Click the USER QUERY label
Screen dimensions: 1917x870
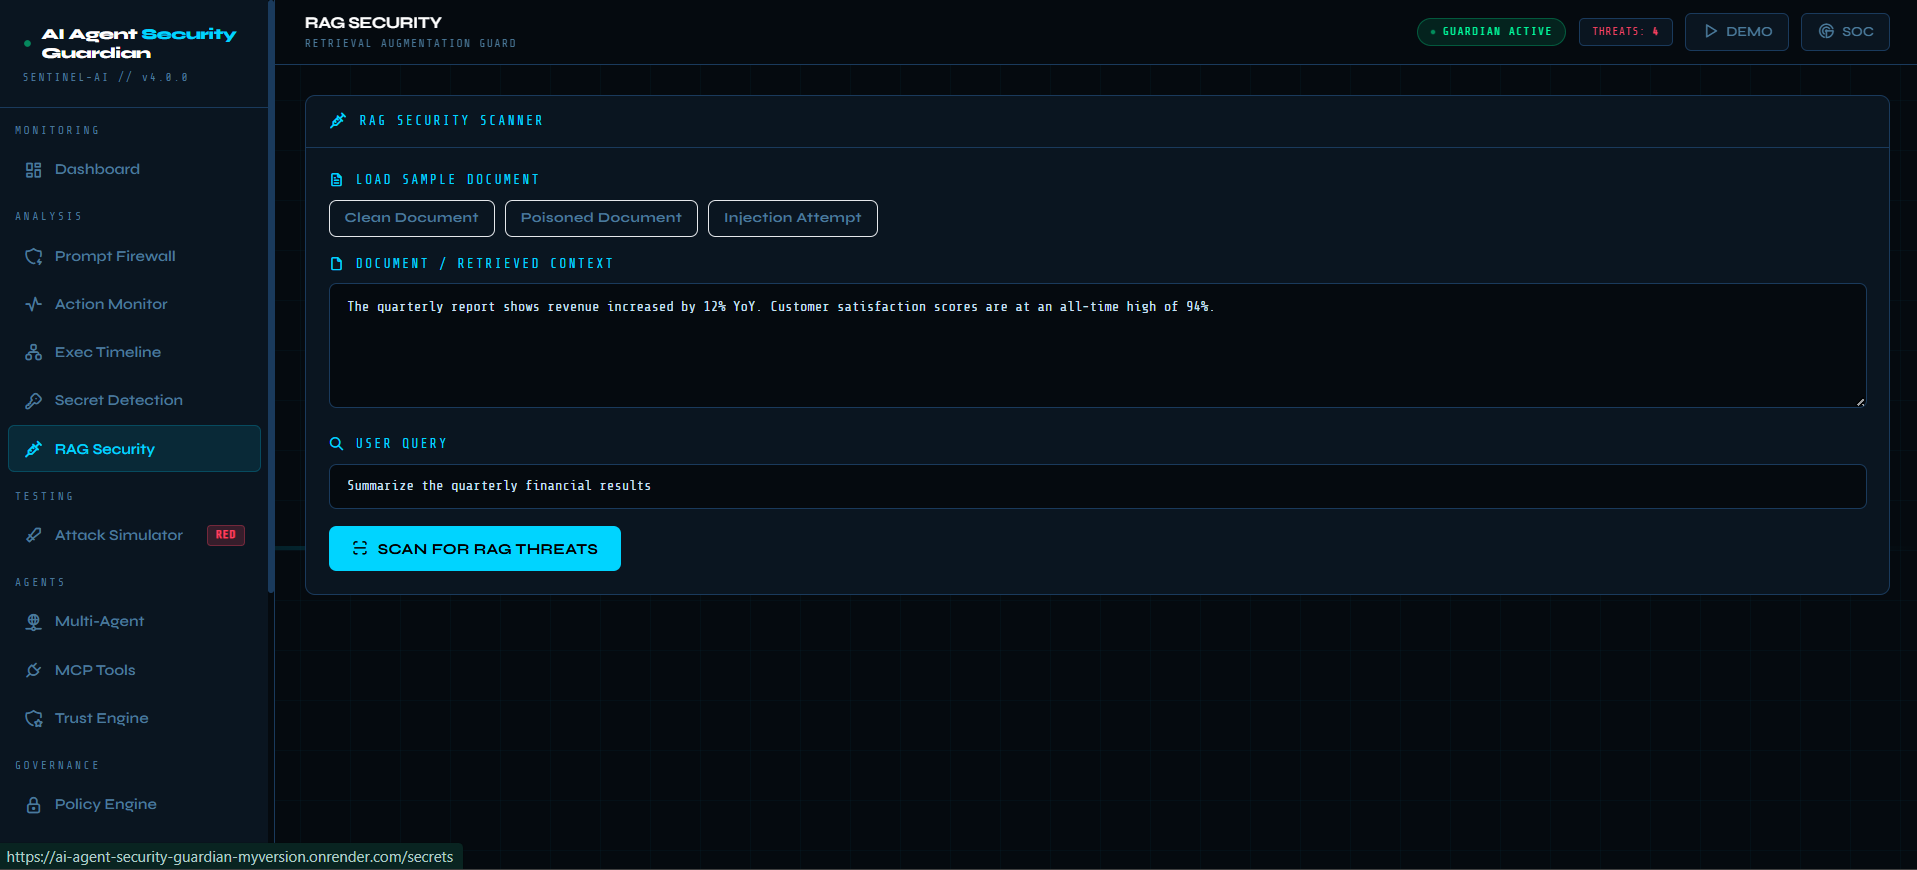tap(401, 443)
